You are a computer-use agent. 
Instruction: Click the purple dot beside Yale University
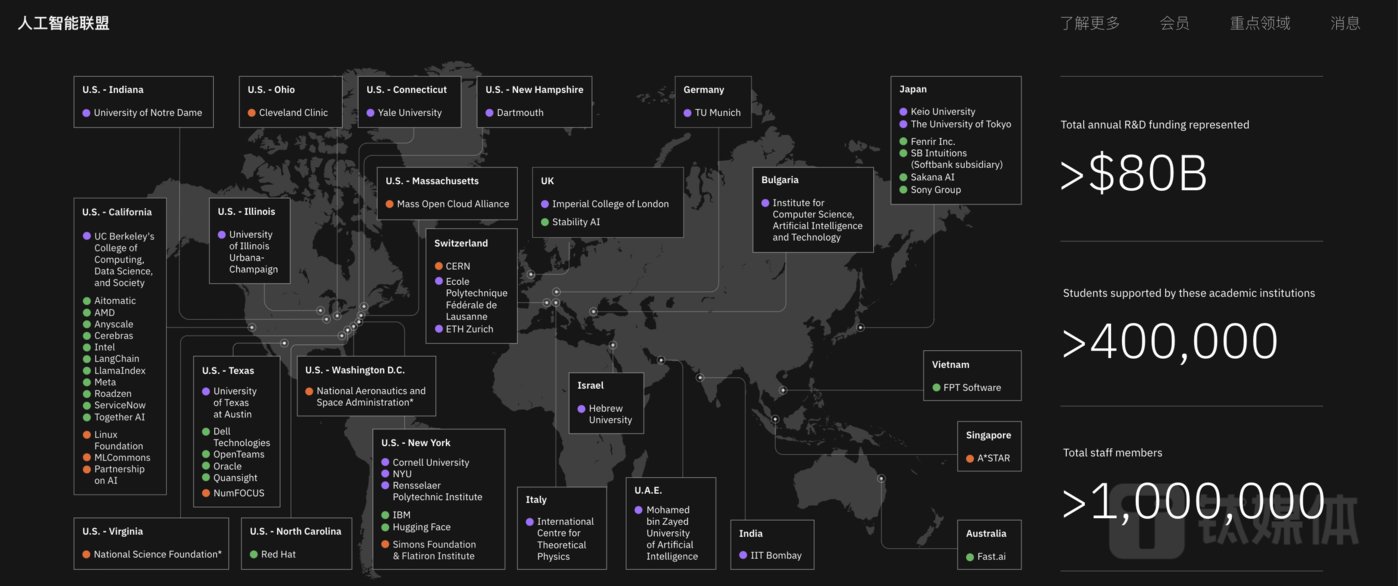[x=370, y=113]
